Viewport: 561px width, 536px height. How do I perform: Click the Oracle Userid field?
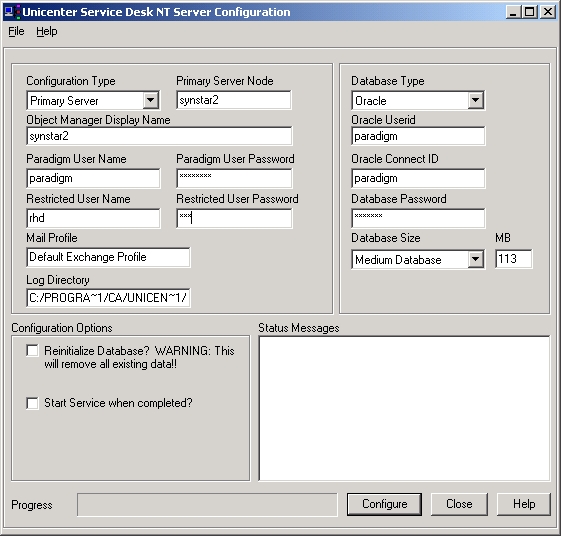418,136
